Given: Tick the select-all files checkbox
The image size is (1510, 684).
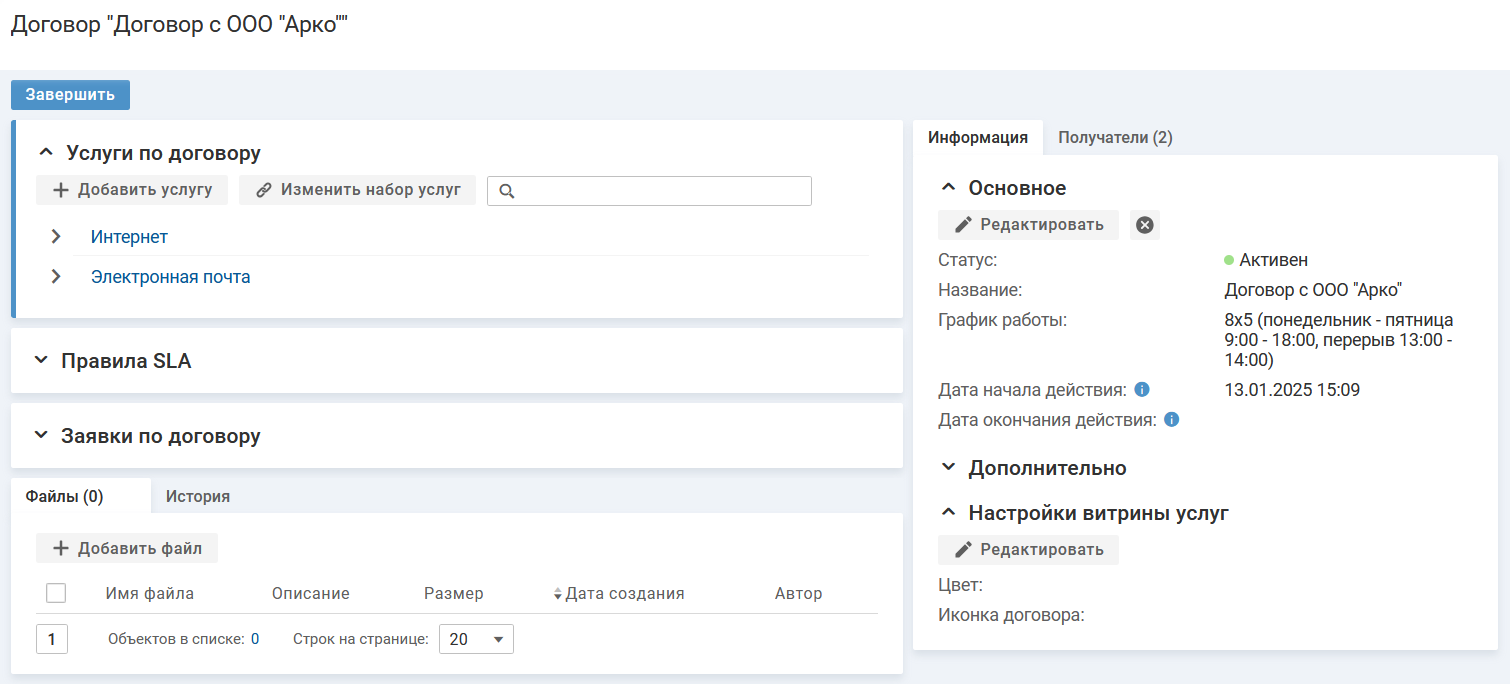Looking at the screenshot, I should click(56, 593).
